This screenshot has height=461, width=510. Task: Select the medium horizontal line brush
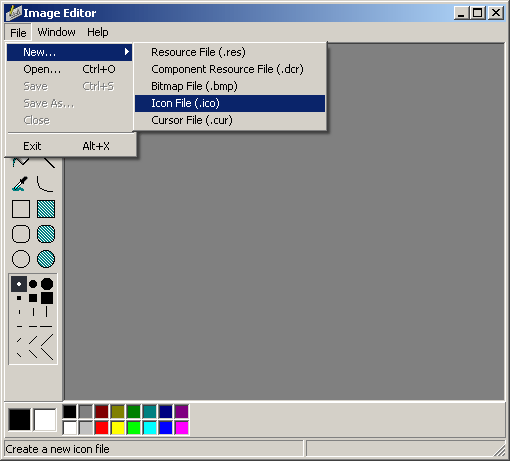(x=33, y=326)
